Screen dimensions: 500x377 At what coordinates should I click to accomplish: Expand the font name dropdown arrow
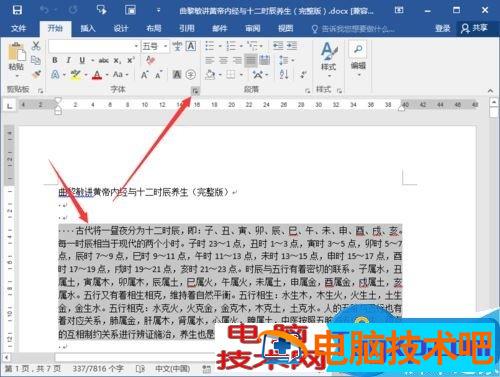pos(136,46)
